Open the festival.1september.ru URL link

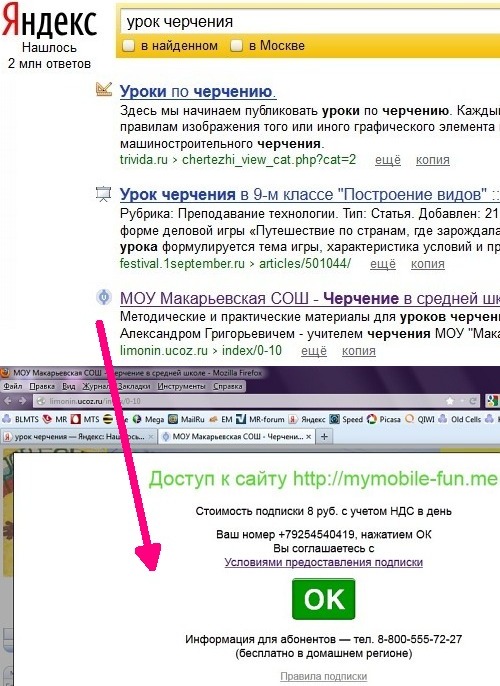[235, 263]
